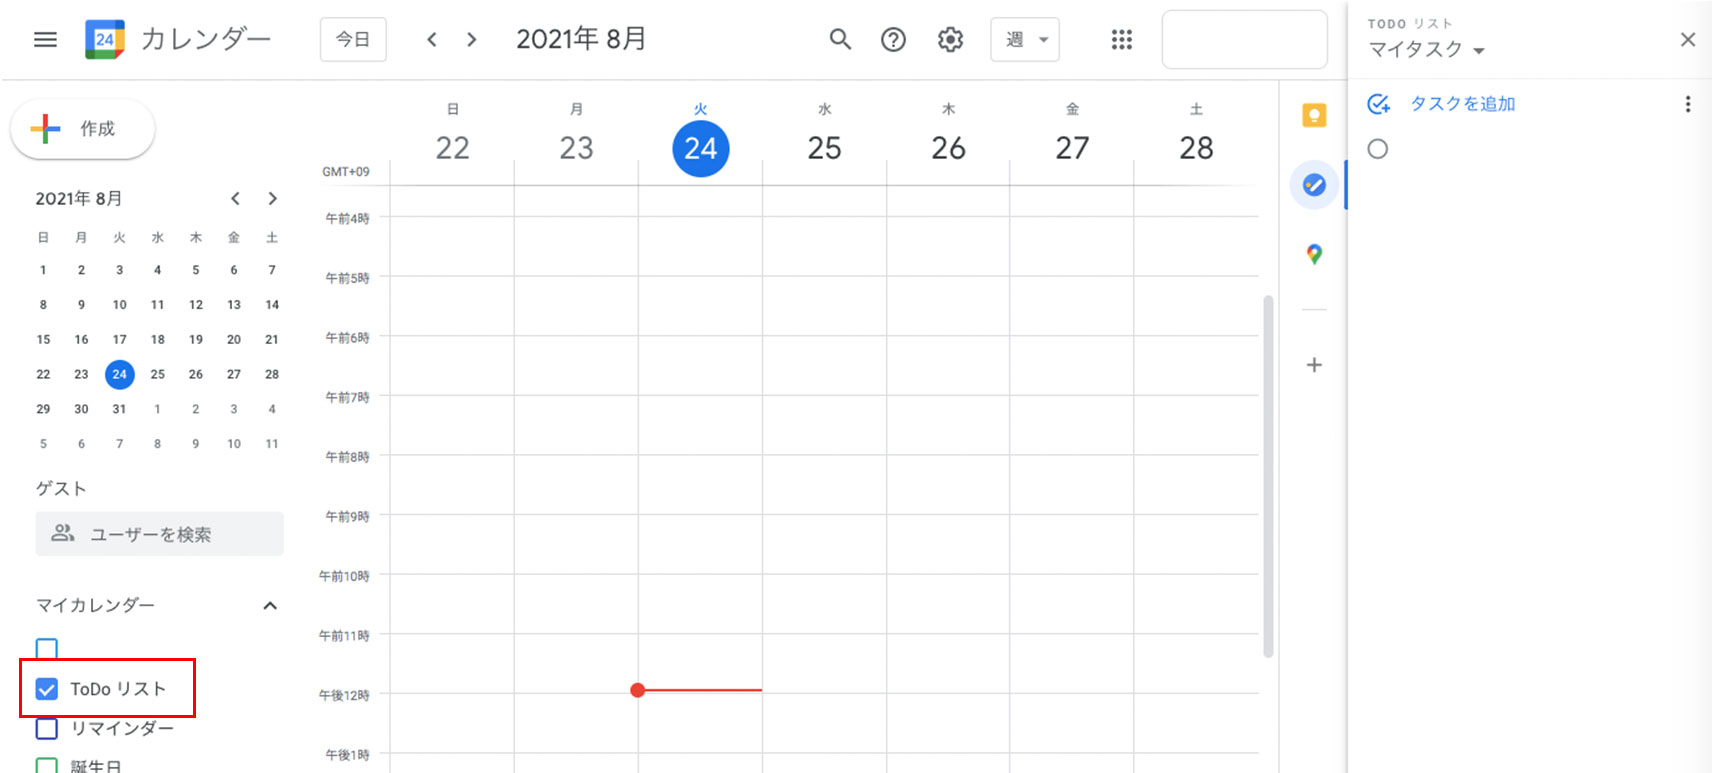Go to next week arrow in header
1712x773 pixels.
472,40
